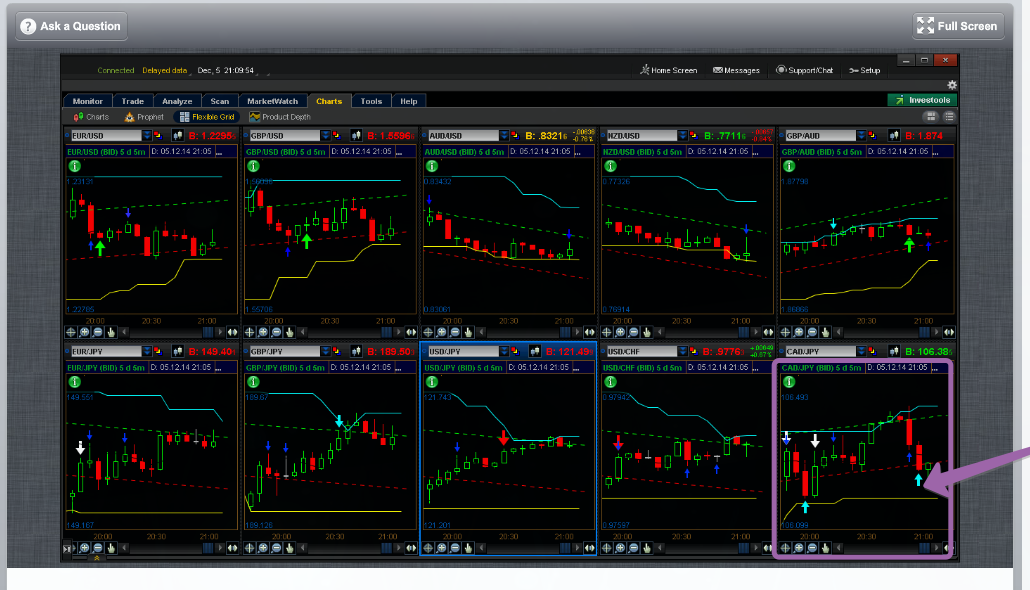Switch to grid layout view toggle

[x=930, y=117]
